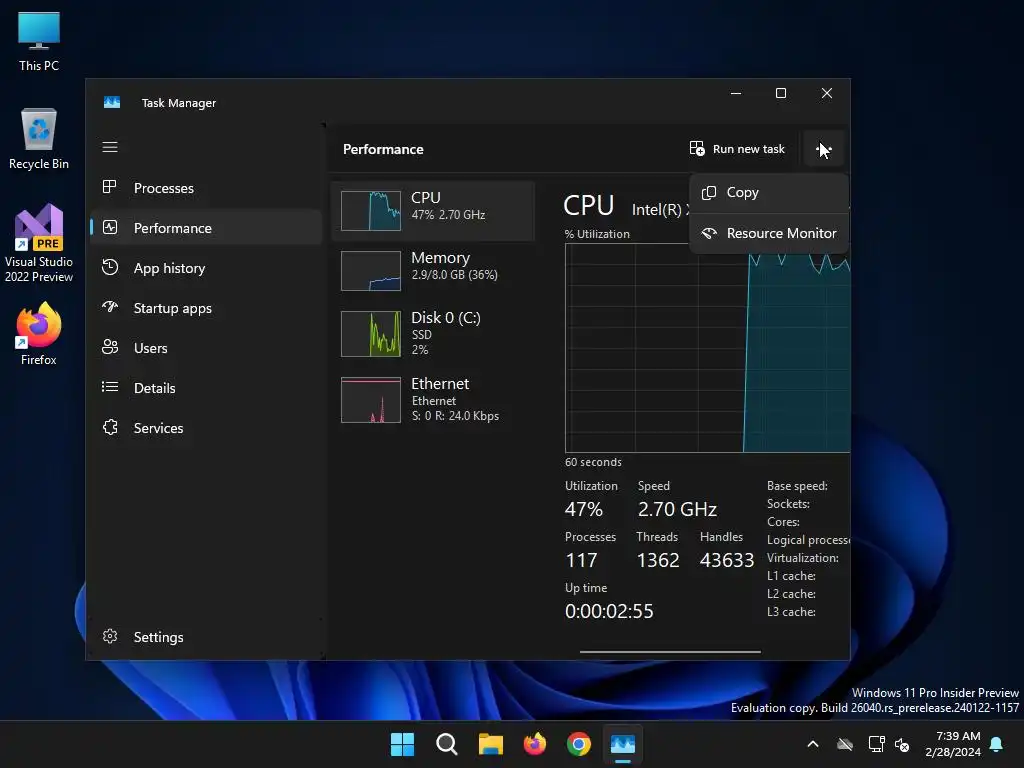Open the Windows Start menu

click(402, 744)
